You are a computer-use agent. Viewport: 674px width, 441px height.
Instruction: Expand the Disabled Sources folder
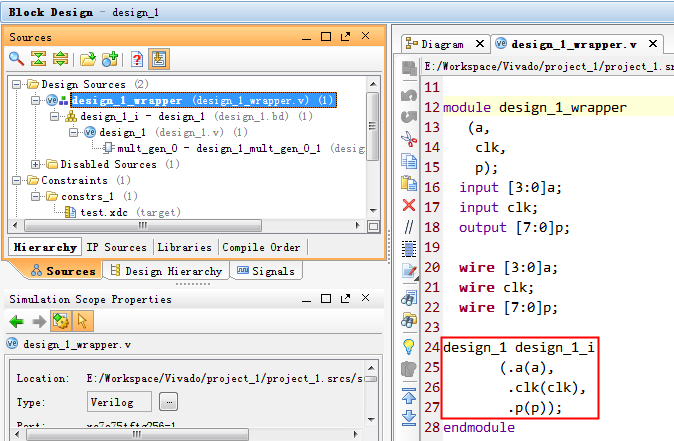click(x=37, y=165)
